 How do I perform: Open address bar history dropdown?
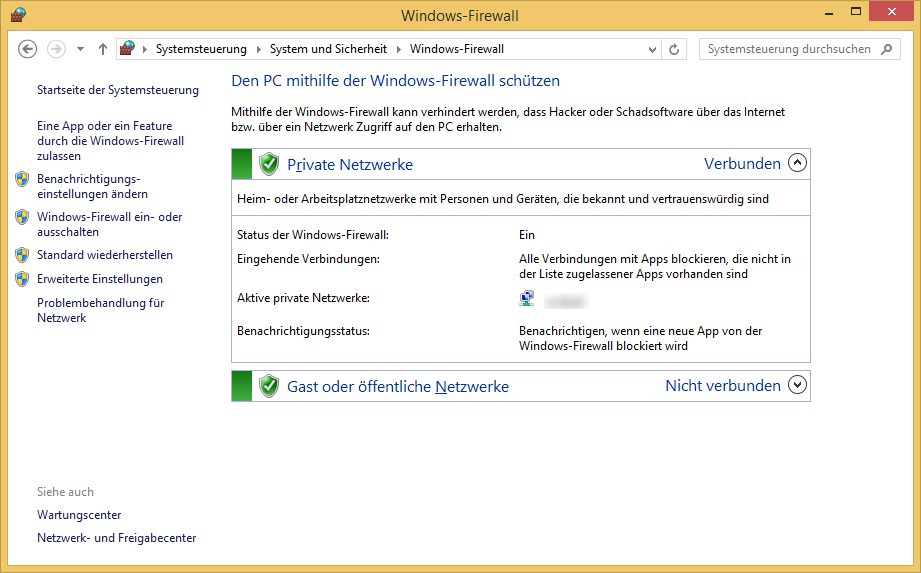[x=652, y=49]
